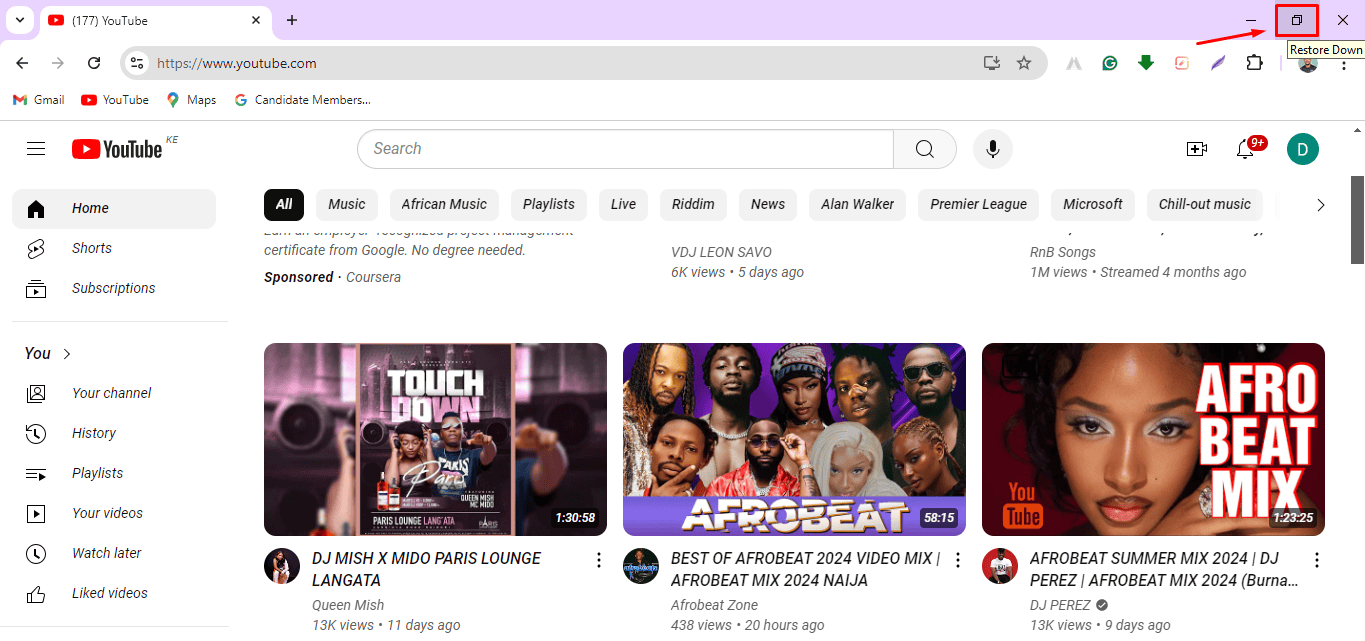Open Liked videos in sidebar
This screenshot has height=641, width=1365.
tap(114, 593)
